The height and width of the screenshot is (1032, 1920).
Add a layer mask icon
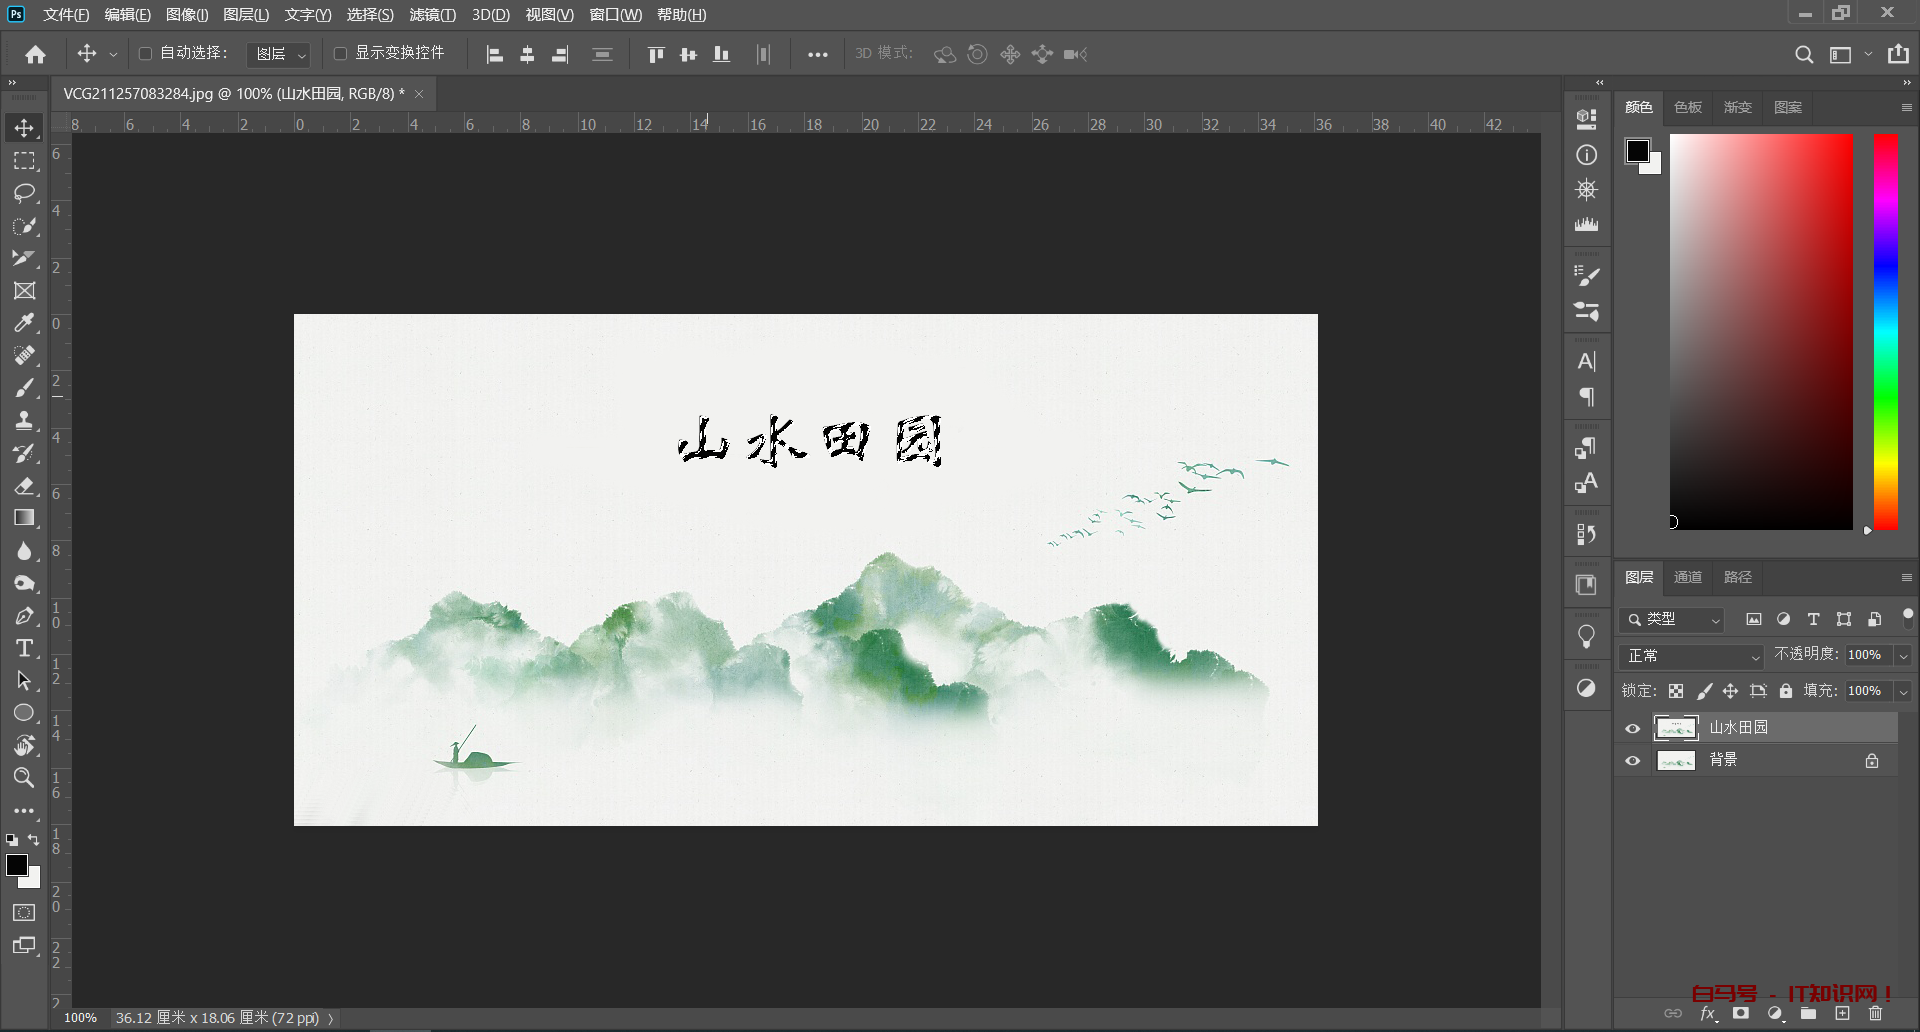1741,1014
